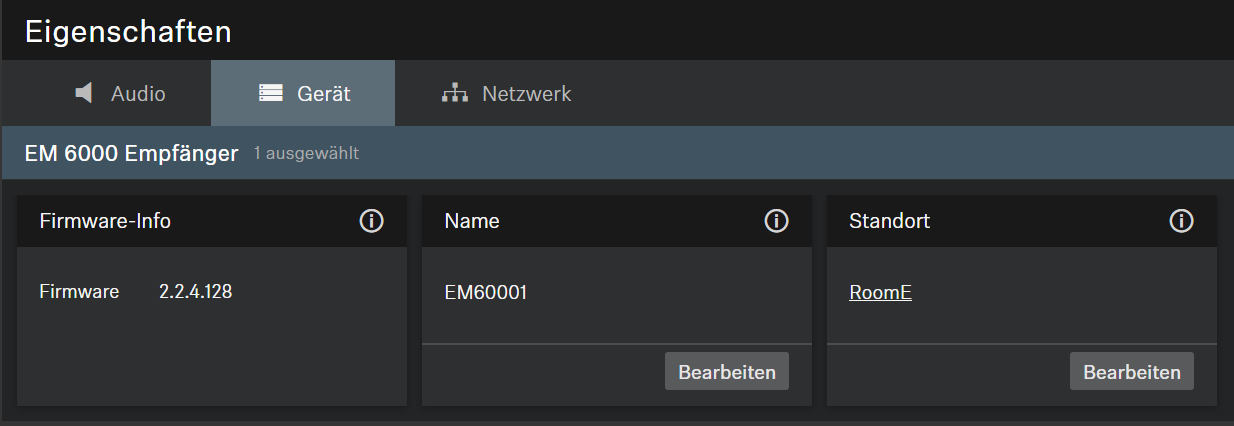Show info for the Standort card
The width and height of the screenshot is (1234, 426).
coord(1181,221)
